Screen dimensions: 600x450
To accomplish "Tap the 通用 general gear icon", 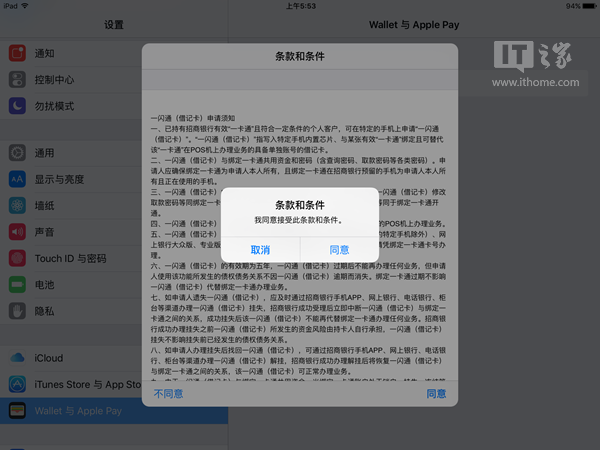I will pyautogui.click(x=17, y=153).
